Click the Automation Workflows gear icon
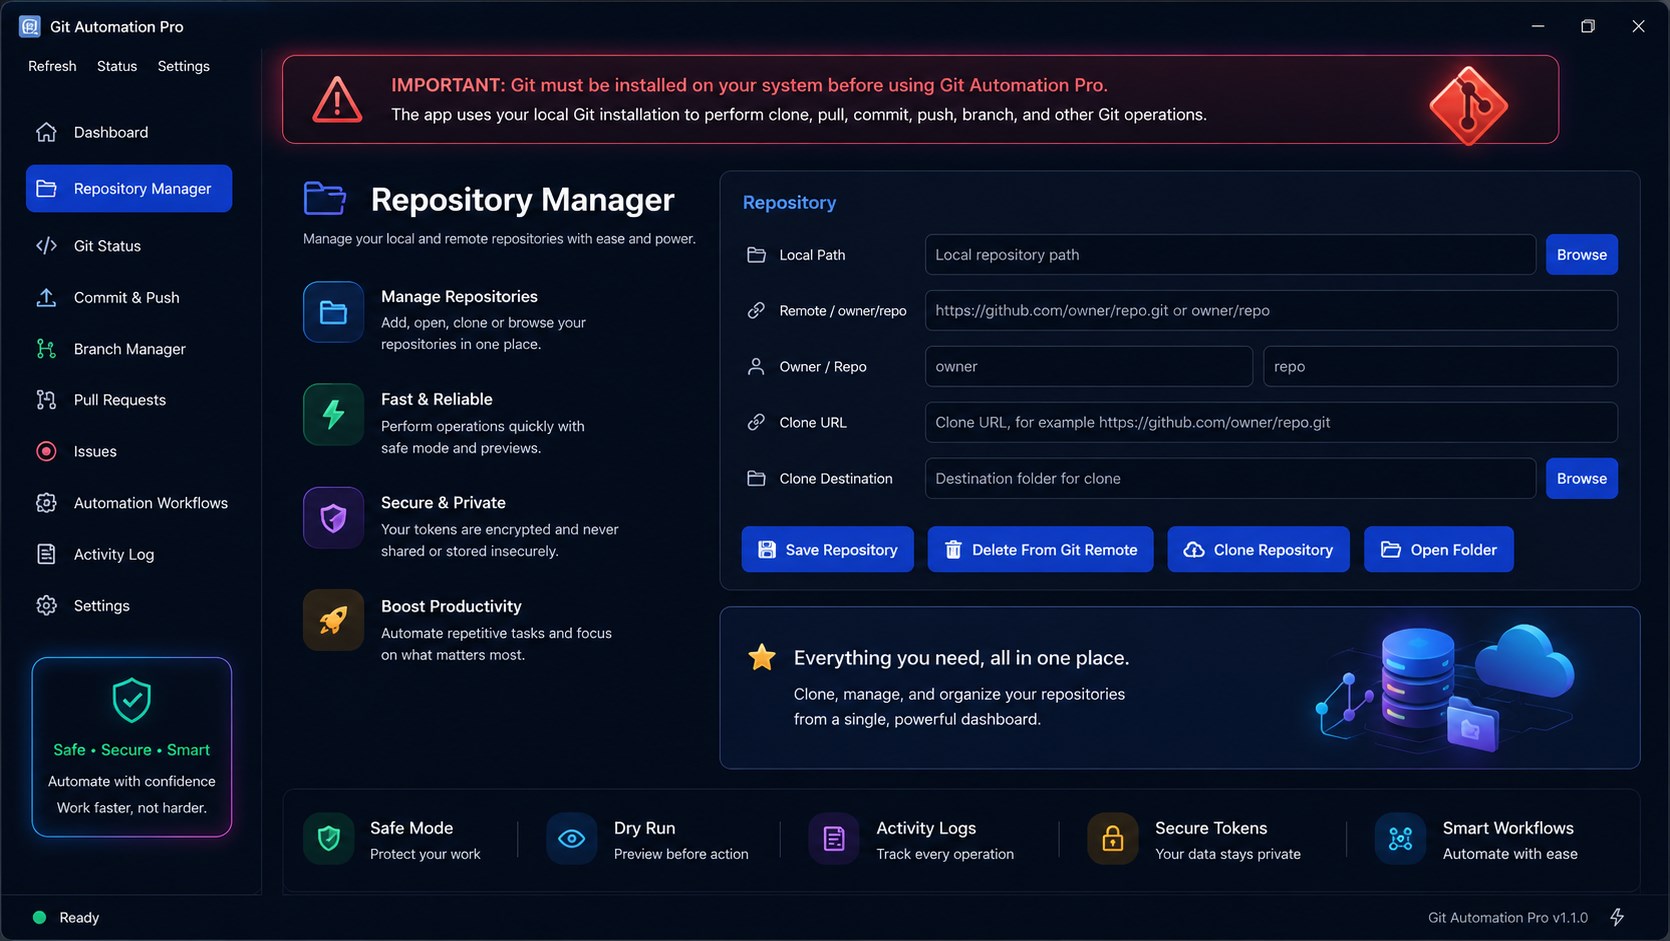The image size is (1670, 941). [x=46, y=503]
